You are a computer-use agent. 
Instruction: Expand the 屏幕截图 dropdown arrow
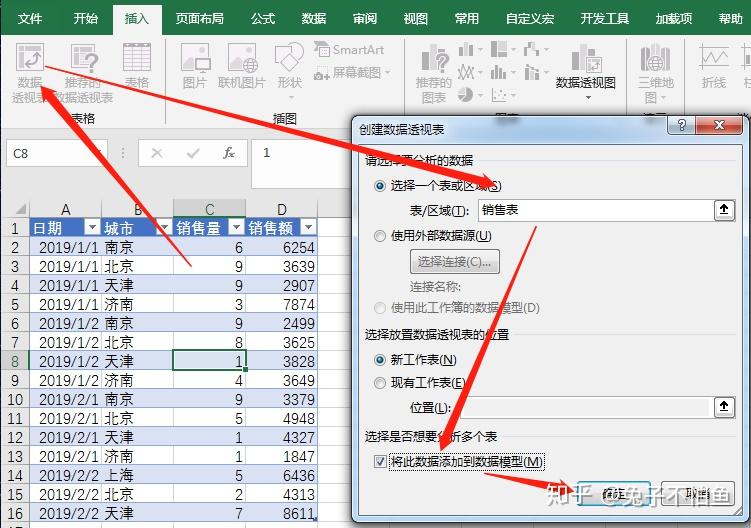[x=387, y=73]
